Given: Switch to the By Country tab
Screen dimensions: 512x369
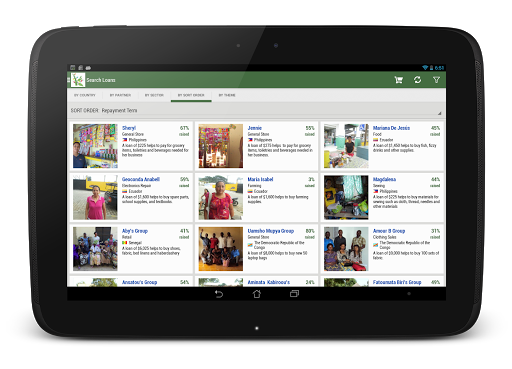Looking at the screenshot, I should coord(85,95).
